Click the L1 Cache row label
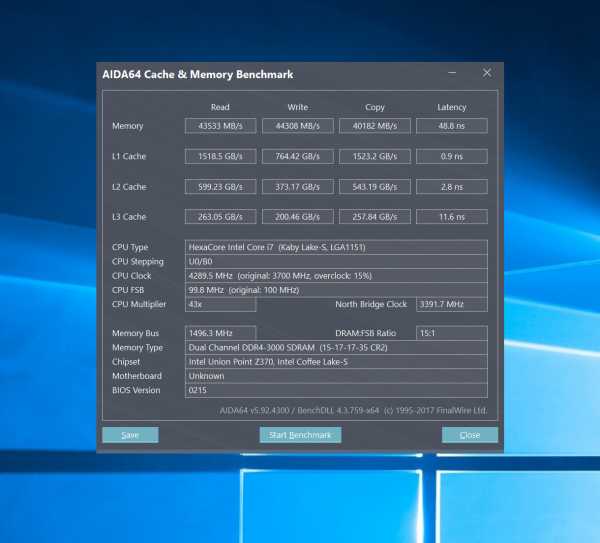 tap(129, 156)
